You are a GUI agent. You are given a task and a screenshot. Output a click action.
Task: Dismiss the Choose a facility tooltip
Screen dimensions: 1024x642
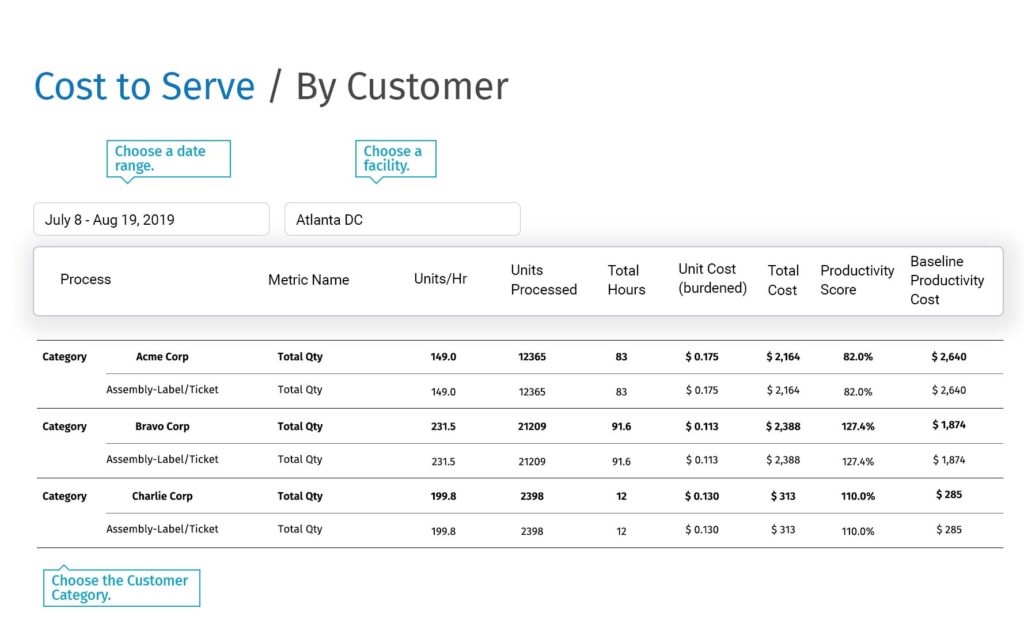(x=395, y=158)
